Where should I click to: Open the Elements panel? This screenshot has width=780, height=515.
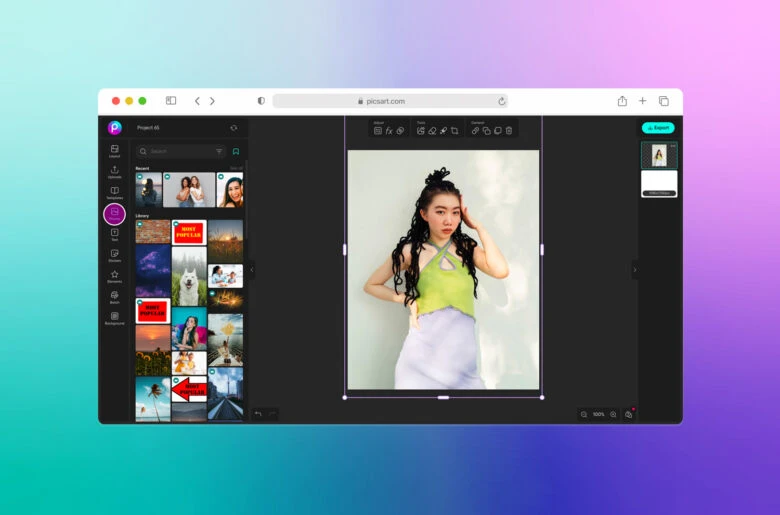point(114,276)
